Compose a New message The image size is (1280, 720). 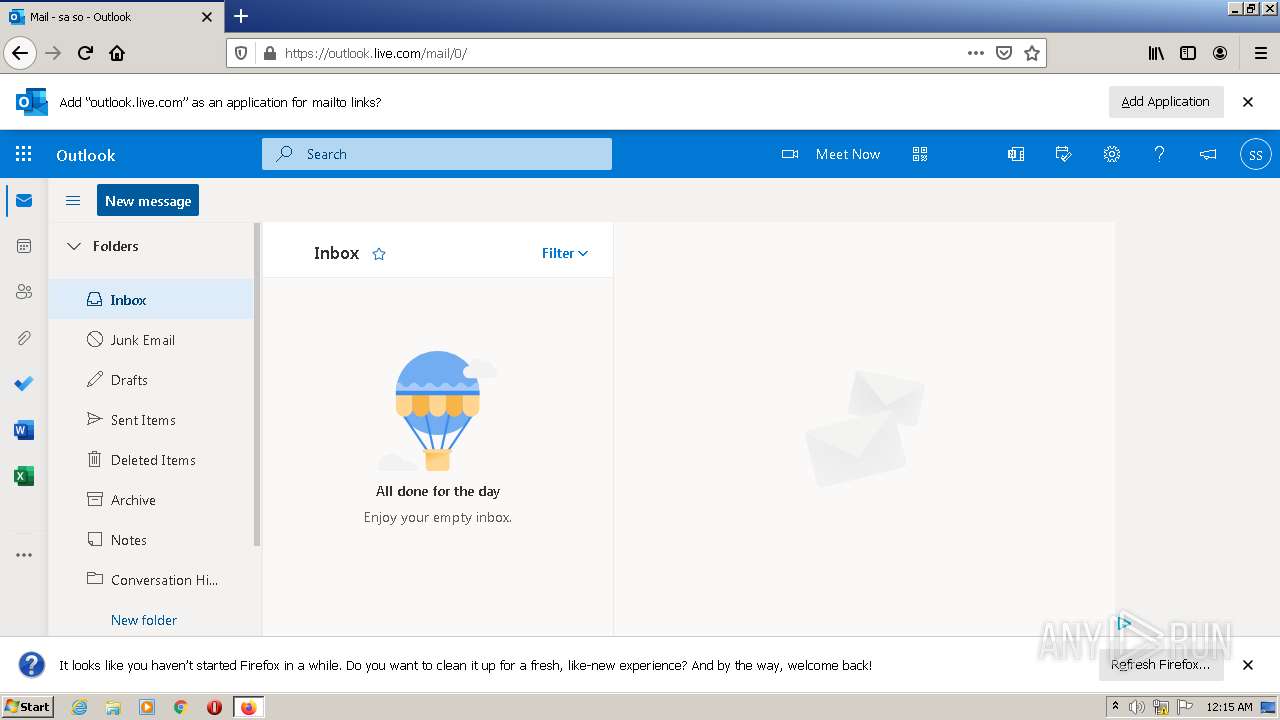click(x=148, y=200)
